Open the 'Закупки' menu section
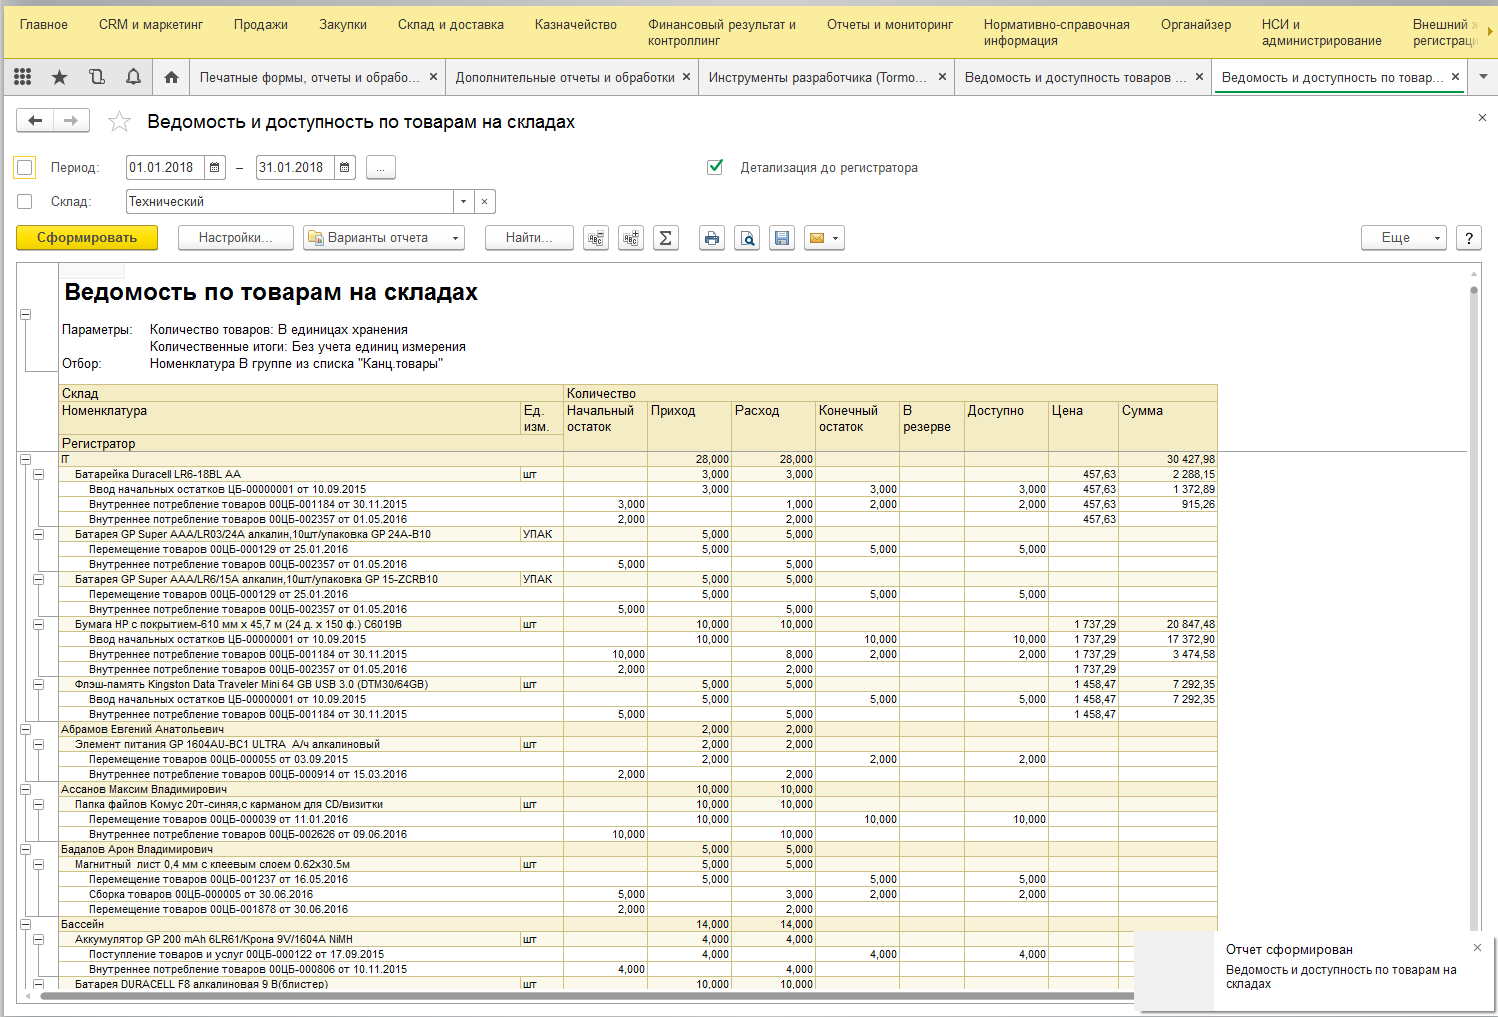Image resolution: width=1498 pixels, height=1017 pixels. coord(343,24)
